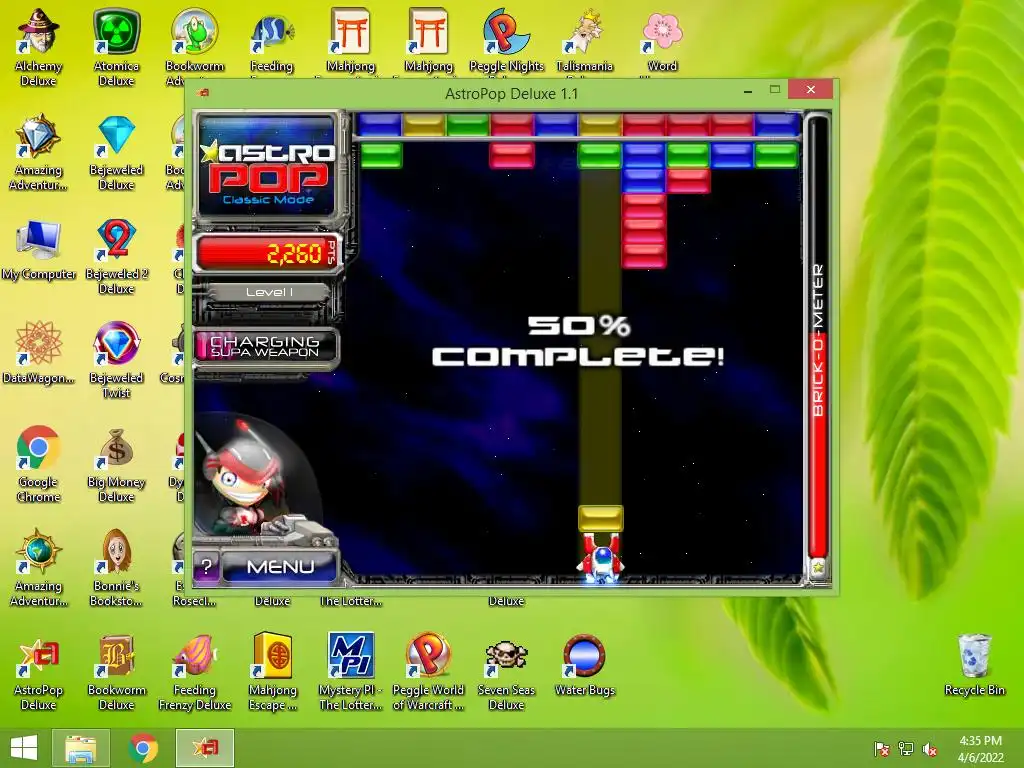The width and height of the screenshot is (1024, 768).
Task: Open the Alchemy Deluxe desktop icon
Action: click(x=38, y=48)
